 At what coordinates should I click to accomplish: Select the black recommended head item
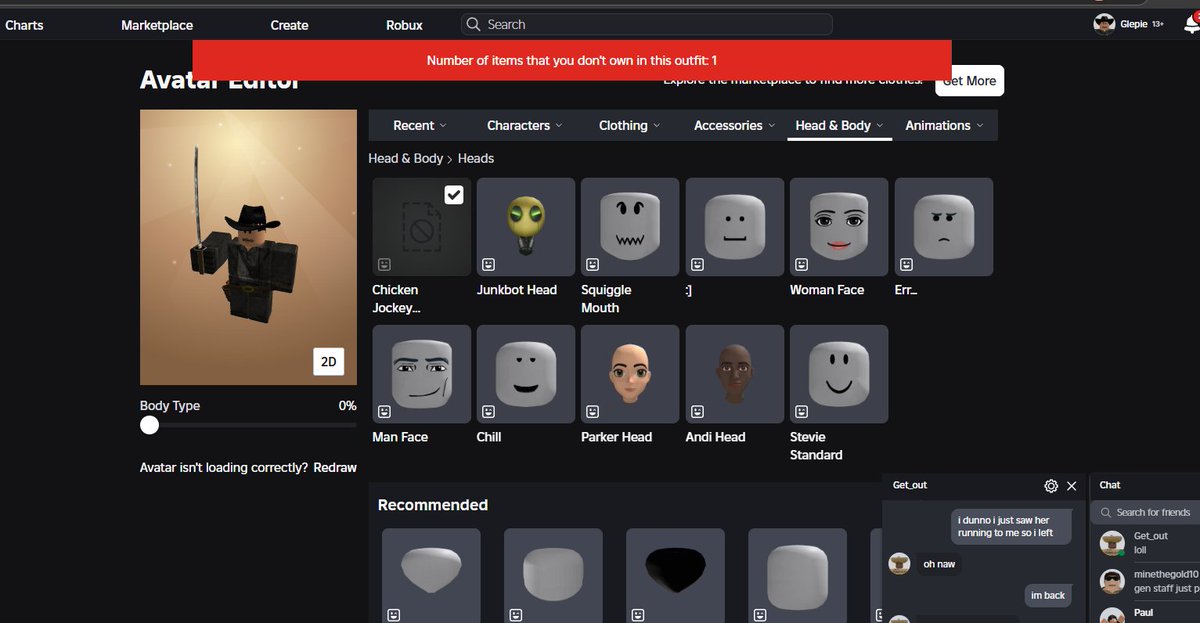click(675, 575)
